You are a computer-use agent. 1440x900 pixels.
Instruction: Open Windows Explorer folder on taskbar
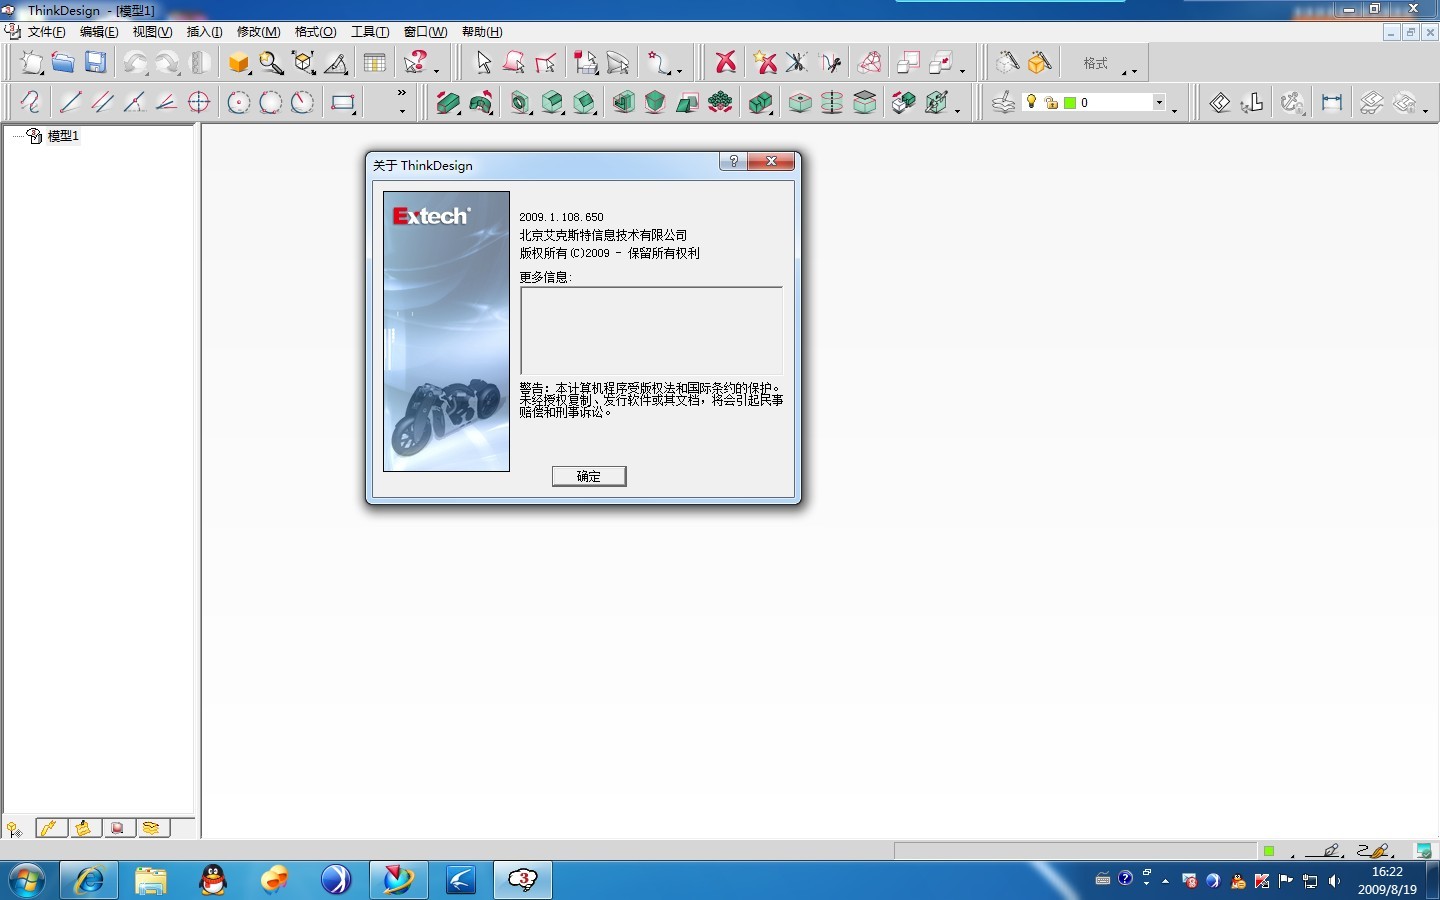pos(151,881)
